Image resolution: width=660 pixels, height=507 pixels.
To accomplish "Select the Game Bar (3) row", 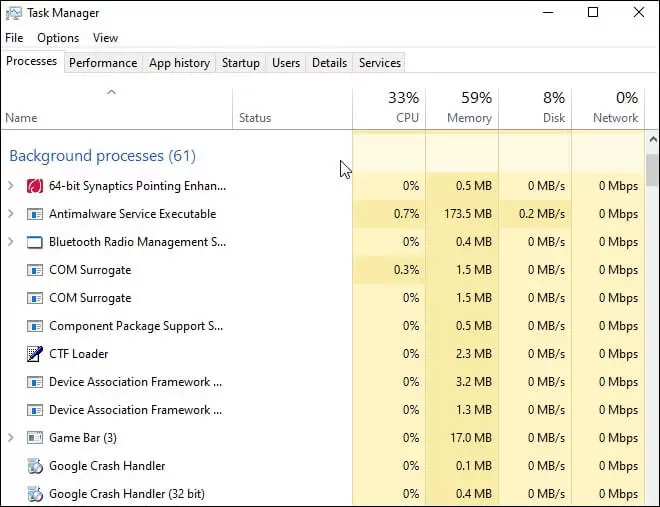I will 323,438.
